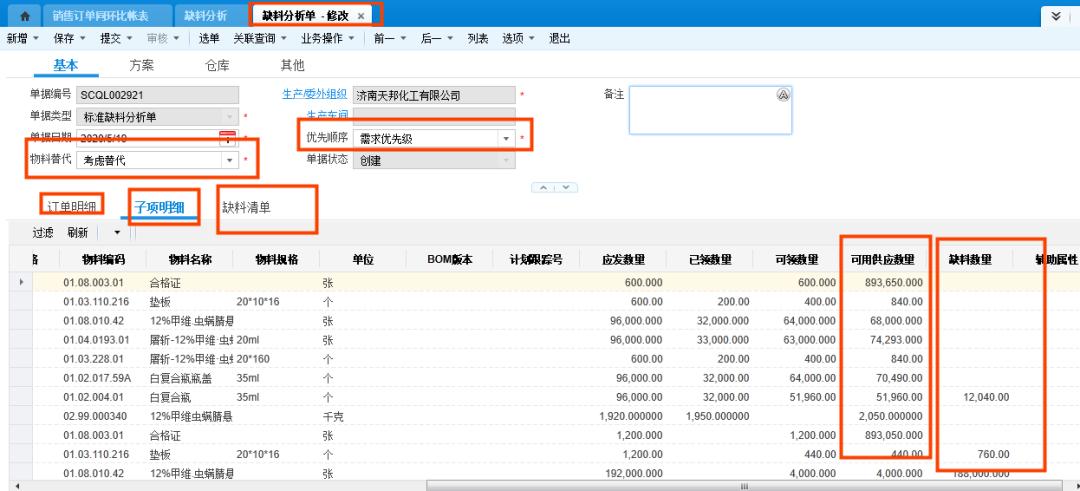Open the calendar picker for 单据日期
Screen dimensions: 1080x491
coord(228,138)
